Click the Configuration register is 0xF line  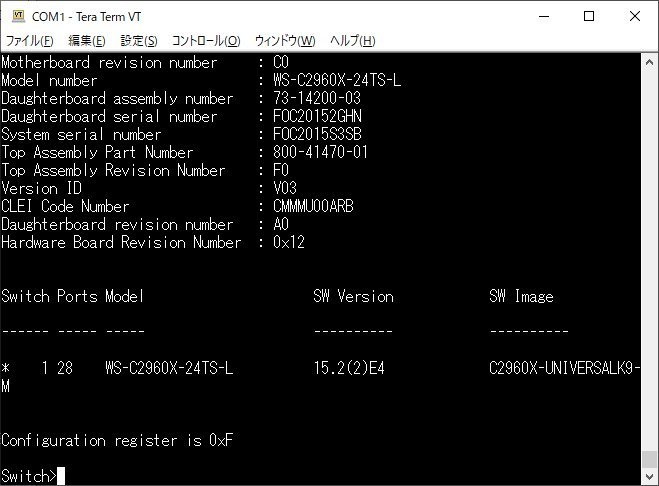pos(117,440)
